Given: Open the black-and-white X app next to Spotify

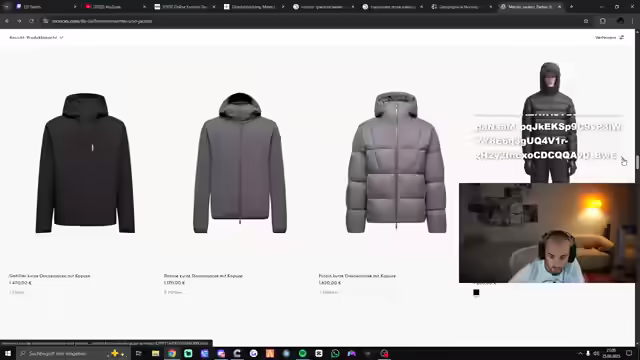Looking at the screenshot, I should click(319, 353).
